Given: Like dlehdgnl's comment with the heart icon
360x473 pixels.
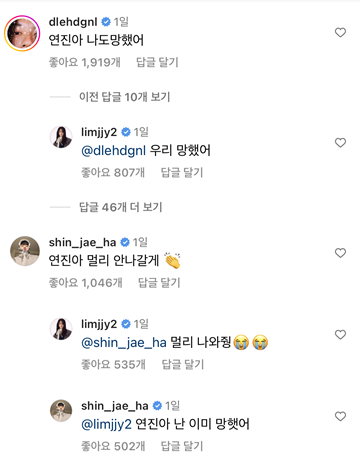Looking at the screenshot, I should point(340,32).
